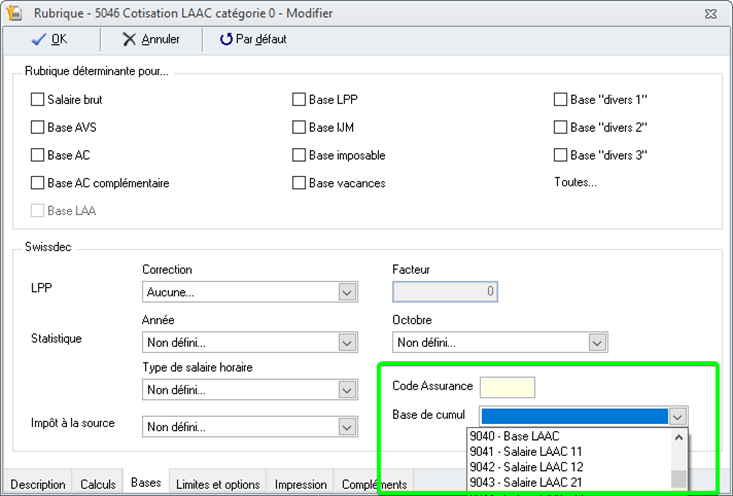Switch to the Calculs tab
The image size is (733, 496).
click(x=97, y=484)
